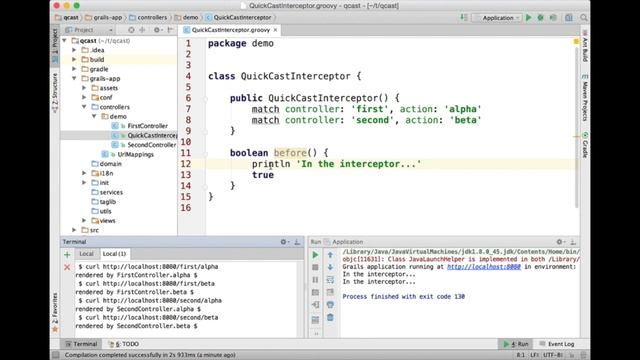Hide the Project panel with hide icon
640x360 pixels.
[170, 30]
